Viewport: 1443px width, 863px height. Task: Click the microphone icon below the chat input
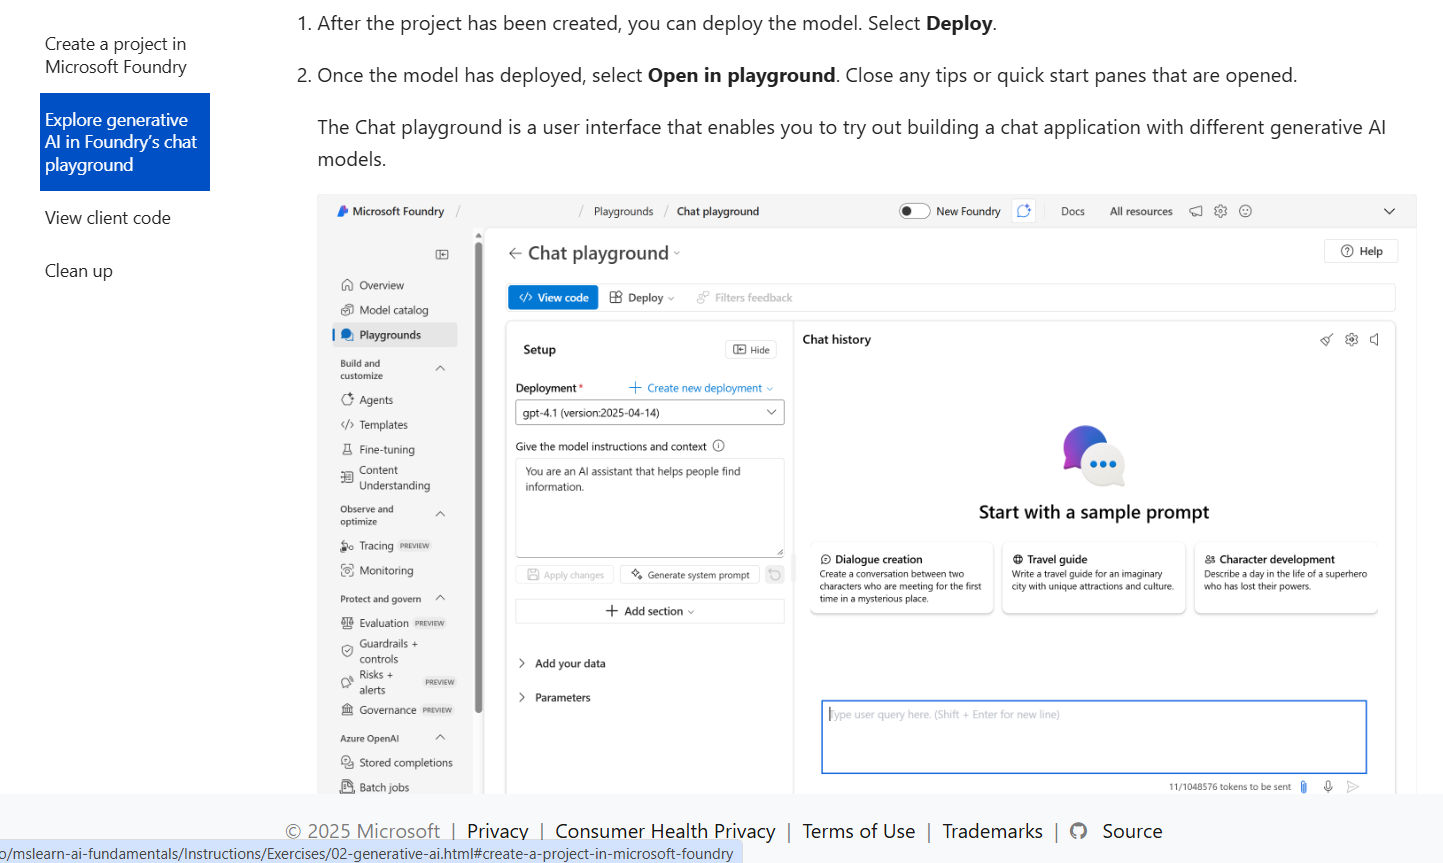(x=1328, y=787)
